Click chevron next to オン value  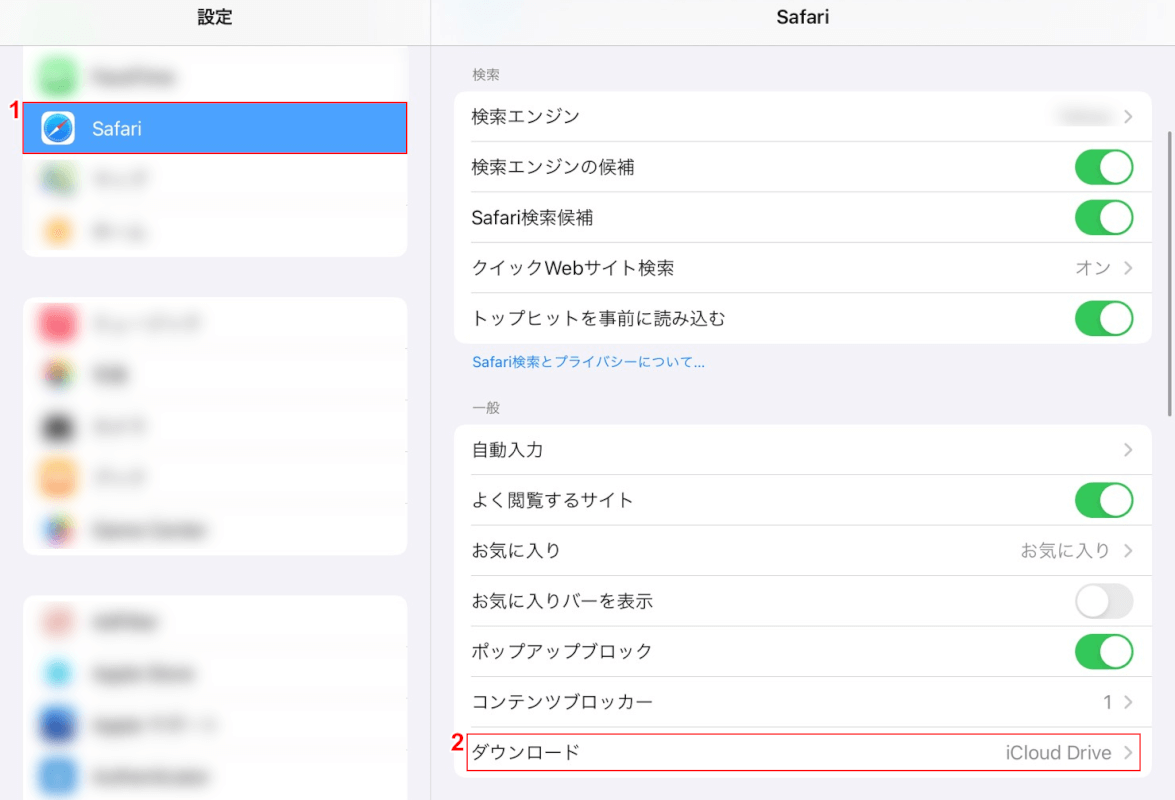click(1128, 268)
